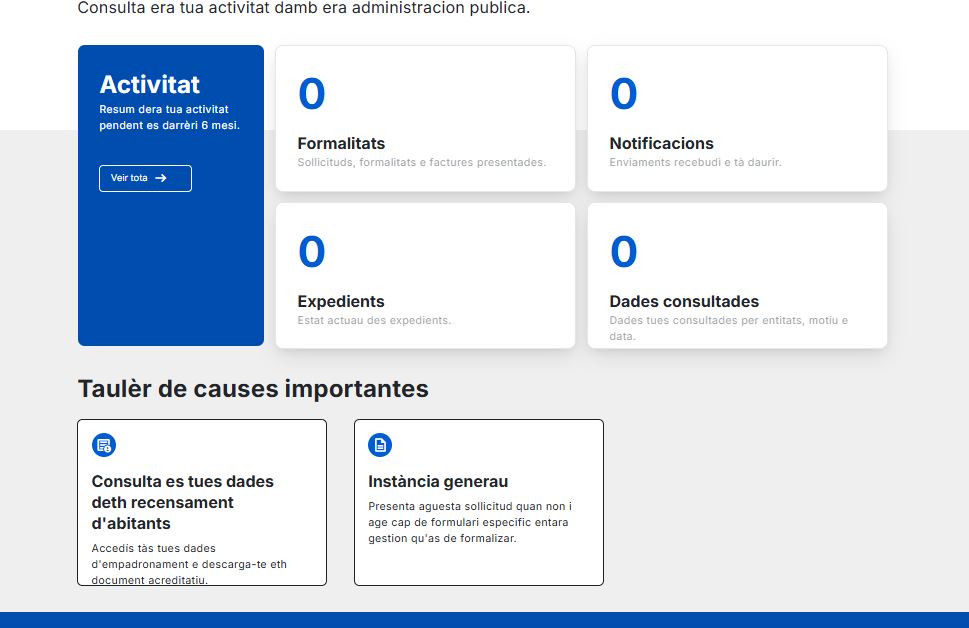The height and width of the screenshot is (628, 969).
Task: Click the census data document icon
Action: (104, 445)
